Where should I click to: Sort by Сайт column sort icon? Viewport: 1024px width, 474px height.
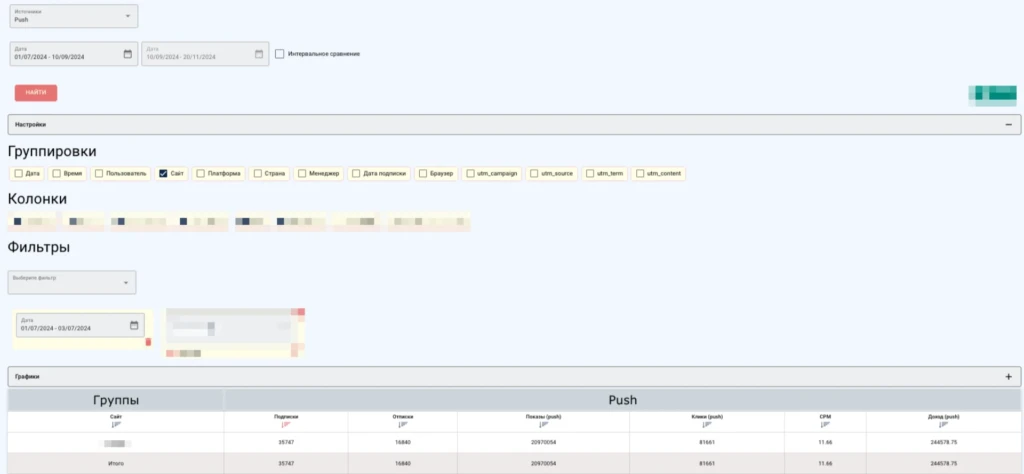coord(116,424)
